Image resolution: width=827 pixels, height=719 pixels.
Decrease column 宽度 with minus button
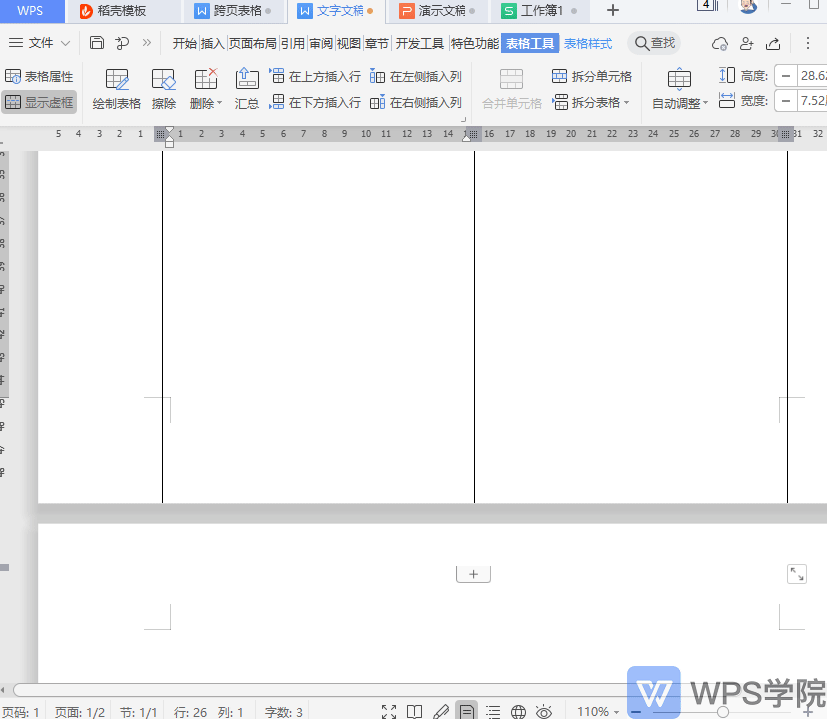coord(786,101)
